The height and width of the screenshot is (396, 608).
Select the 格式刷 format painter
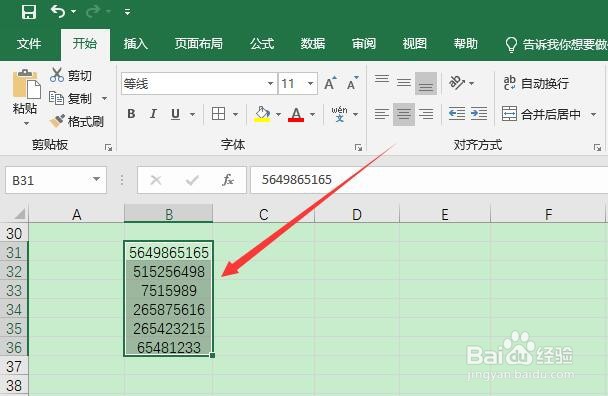(x=77, y=121)
